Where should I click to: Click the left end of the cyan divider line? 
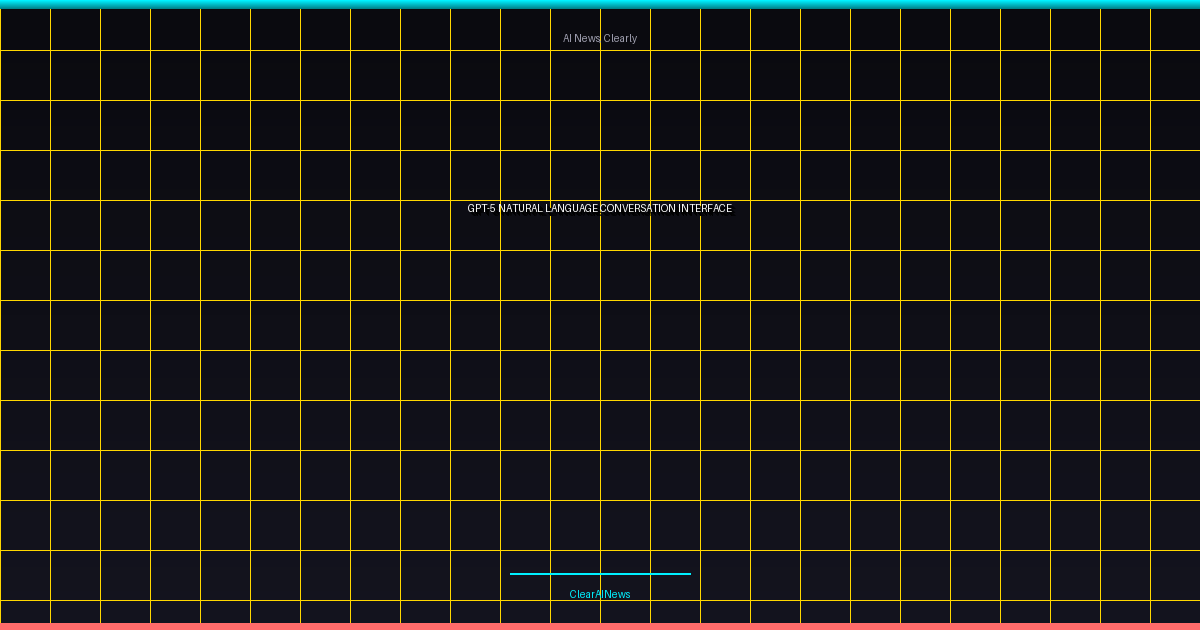pos(512,574)
